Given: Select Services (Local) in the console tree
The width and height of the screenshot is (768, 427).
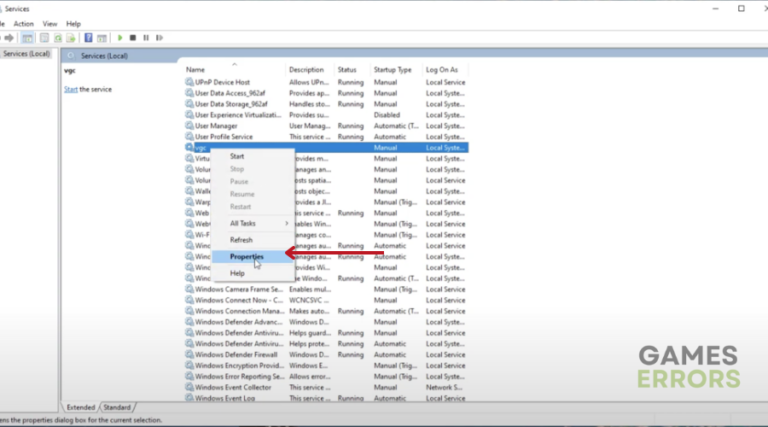Looking at the screenshot, I should pos(27,54).
